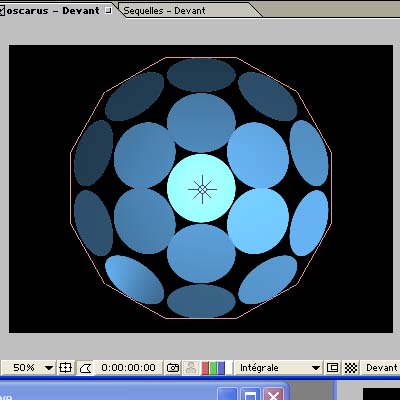Viewport: 400px width, 400px height.
Task: Toggle the title/action safe guides icon
Action: pos(65,368)
